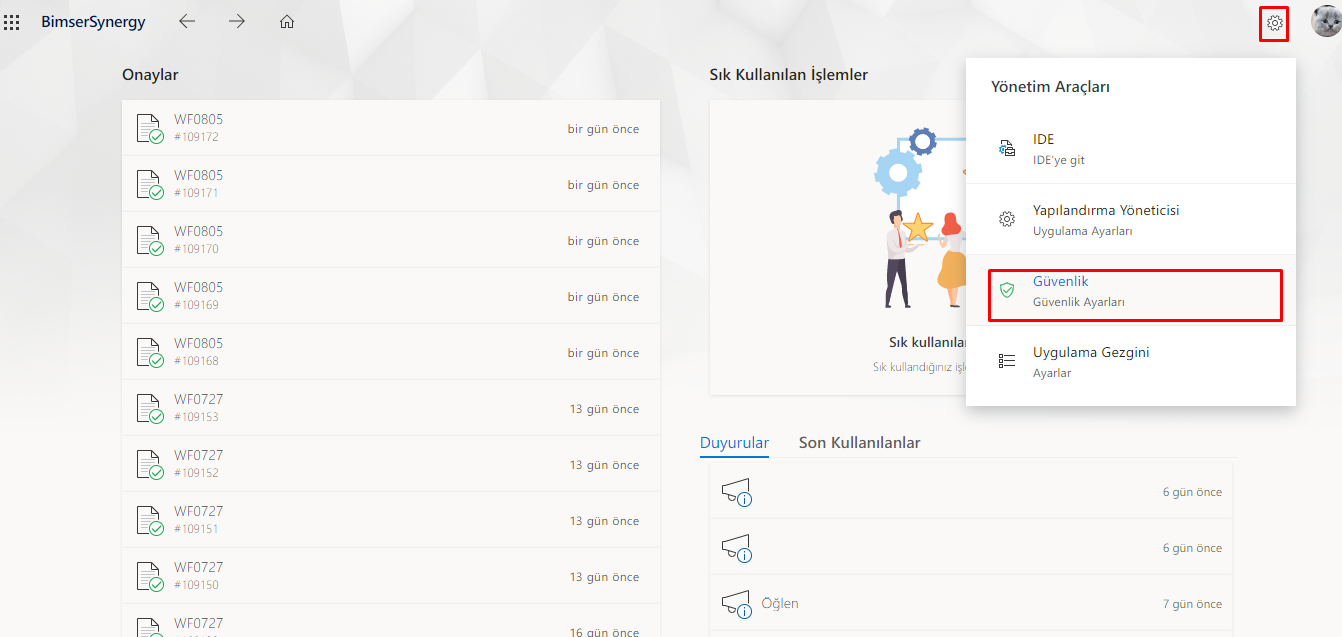
Task: Click the shield icon beside Güvenlik
Action: click(x=1008, y=290)
